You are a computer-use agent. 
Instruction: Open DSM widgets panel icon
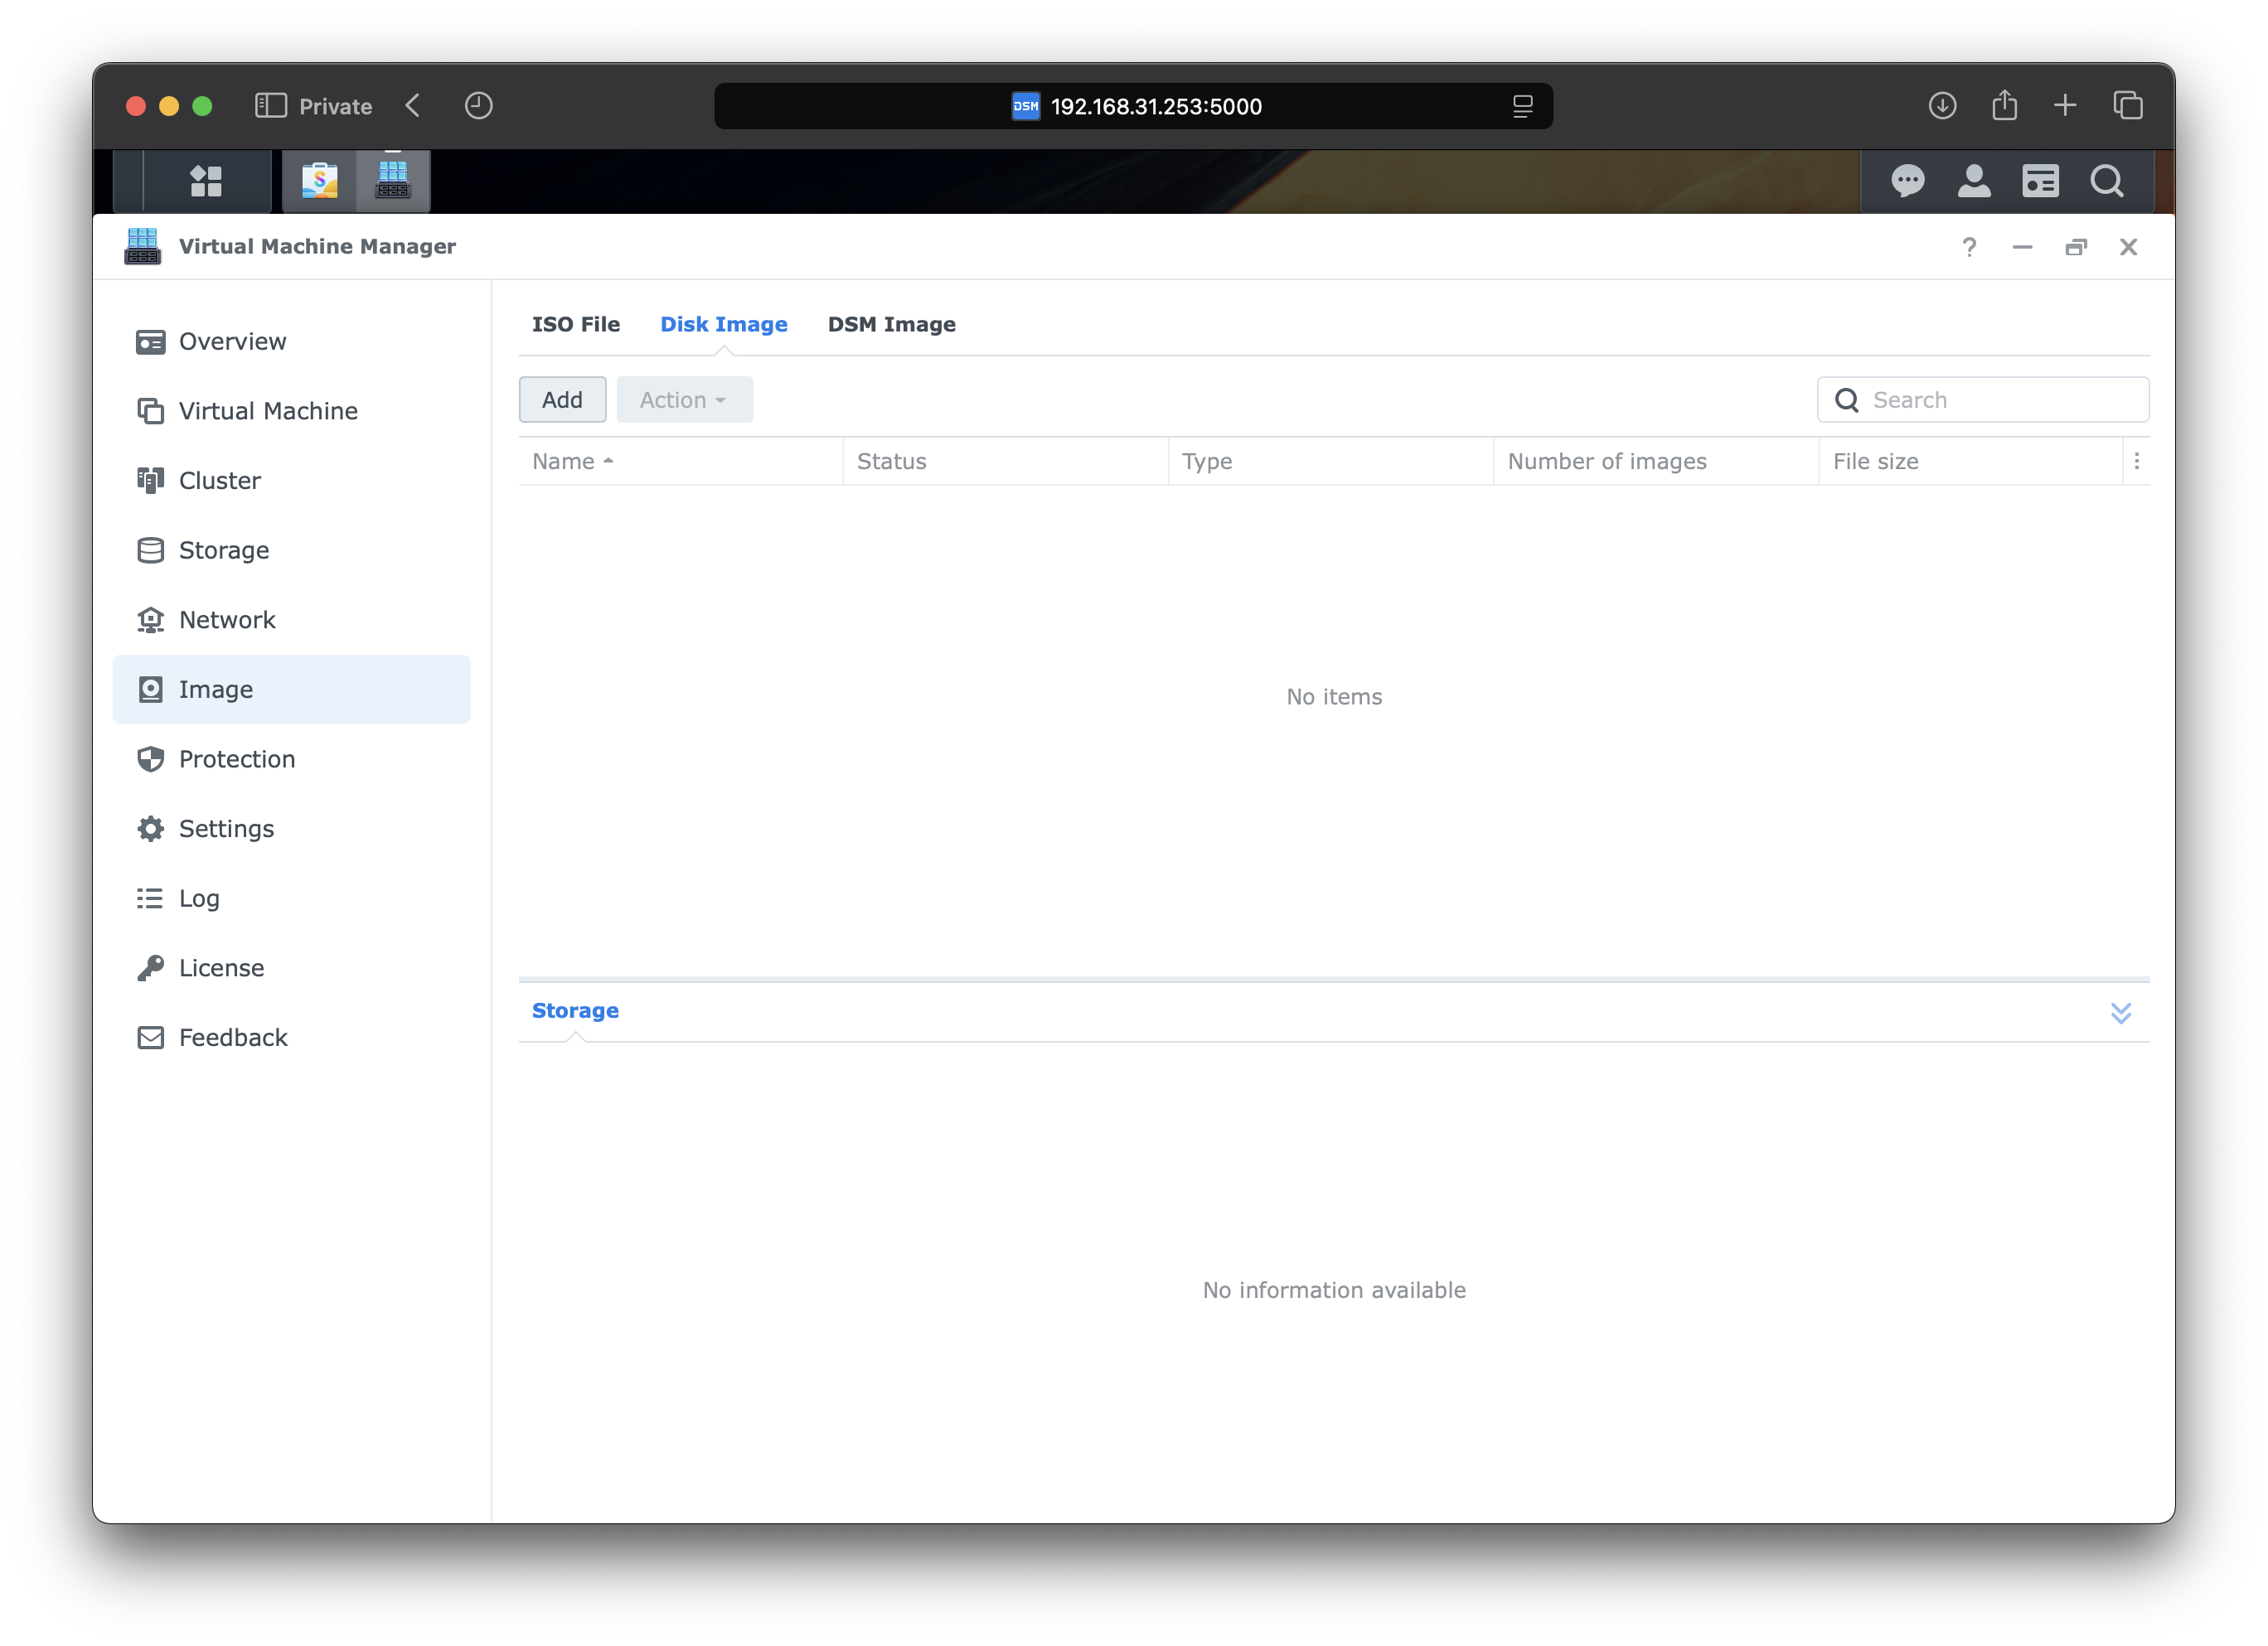point(2040,181)
